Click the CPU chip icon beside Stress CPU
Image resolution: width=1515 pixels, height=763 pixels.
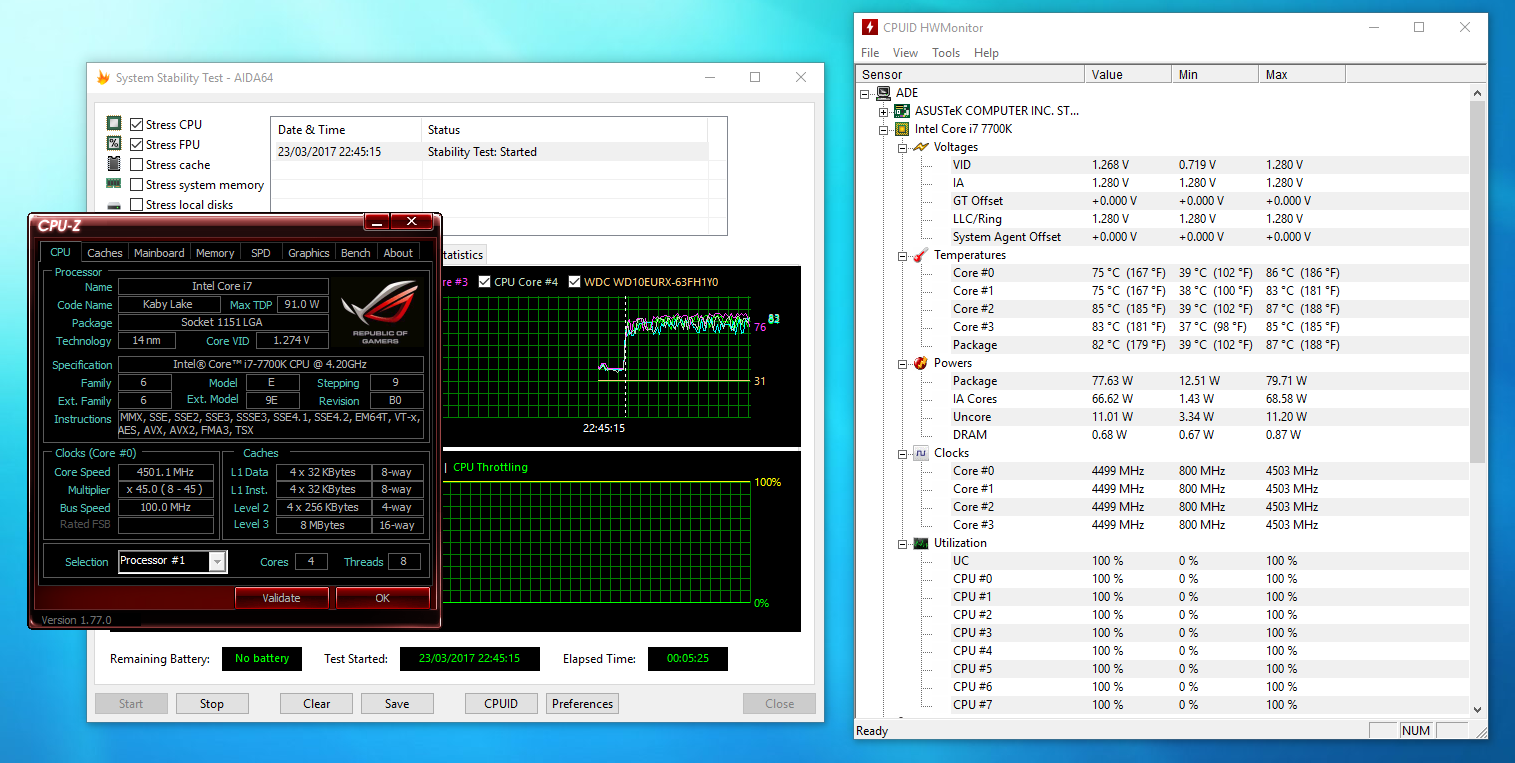click(114, 124)
